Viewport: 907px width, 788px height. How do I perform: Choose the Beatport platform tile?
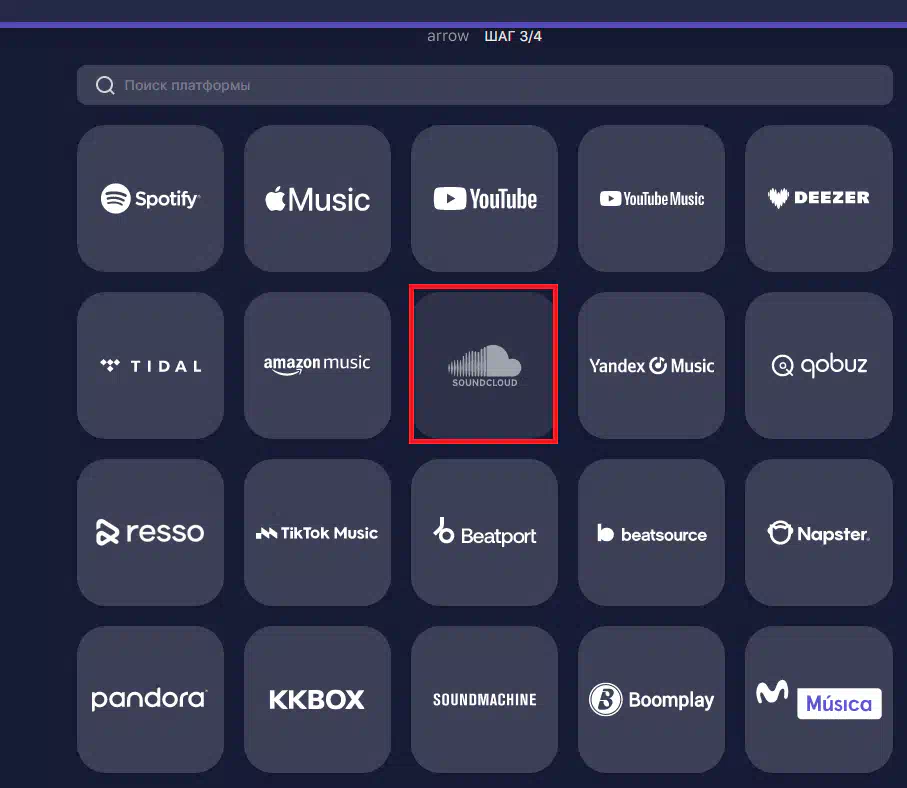[485, 533]
